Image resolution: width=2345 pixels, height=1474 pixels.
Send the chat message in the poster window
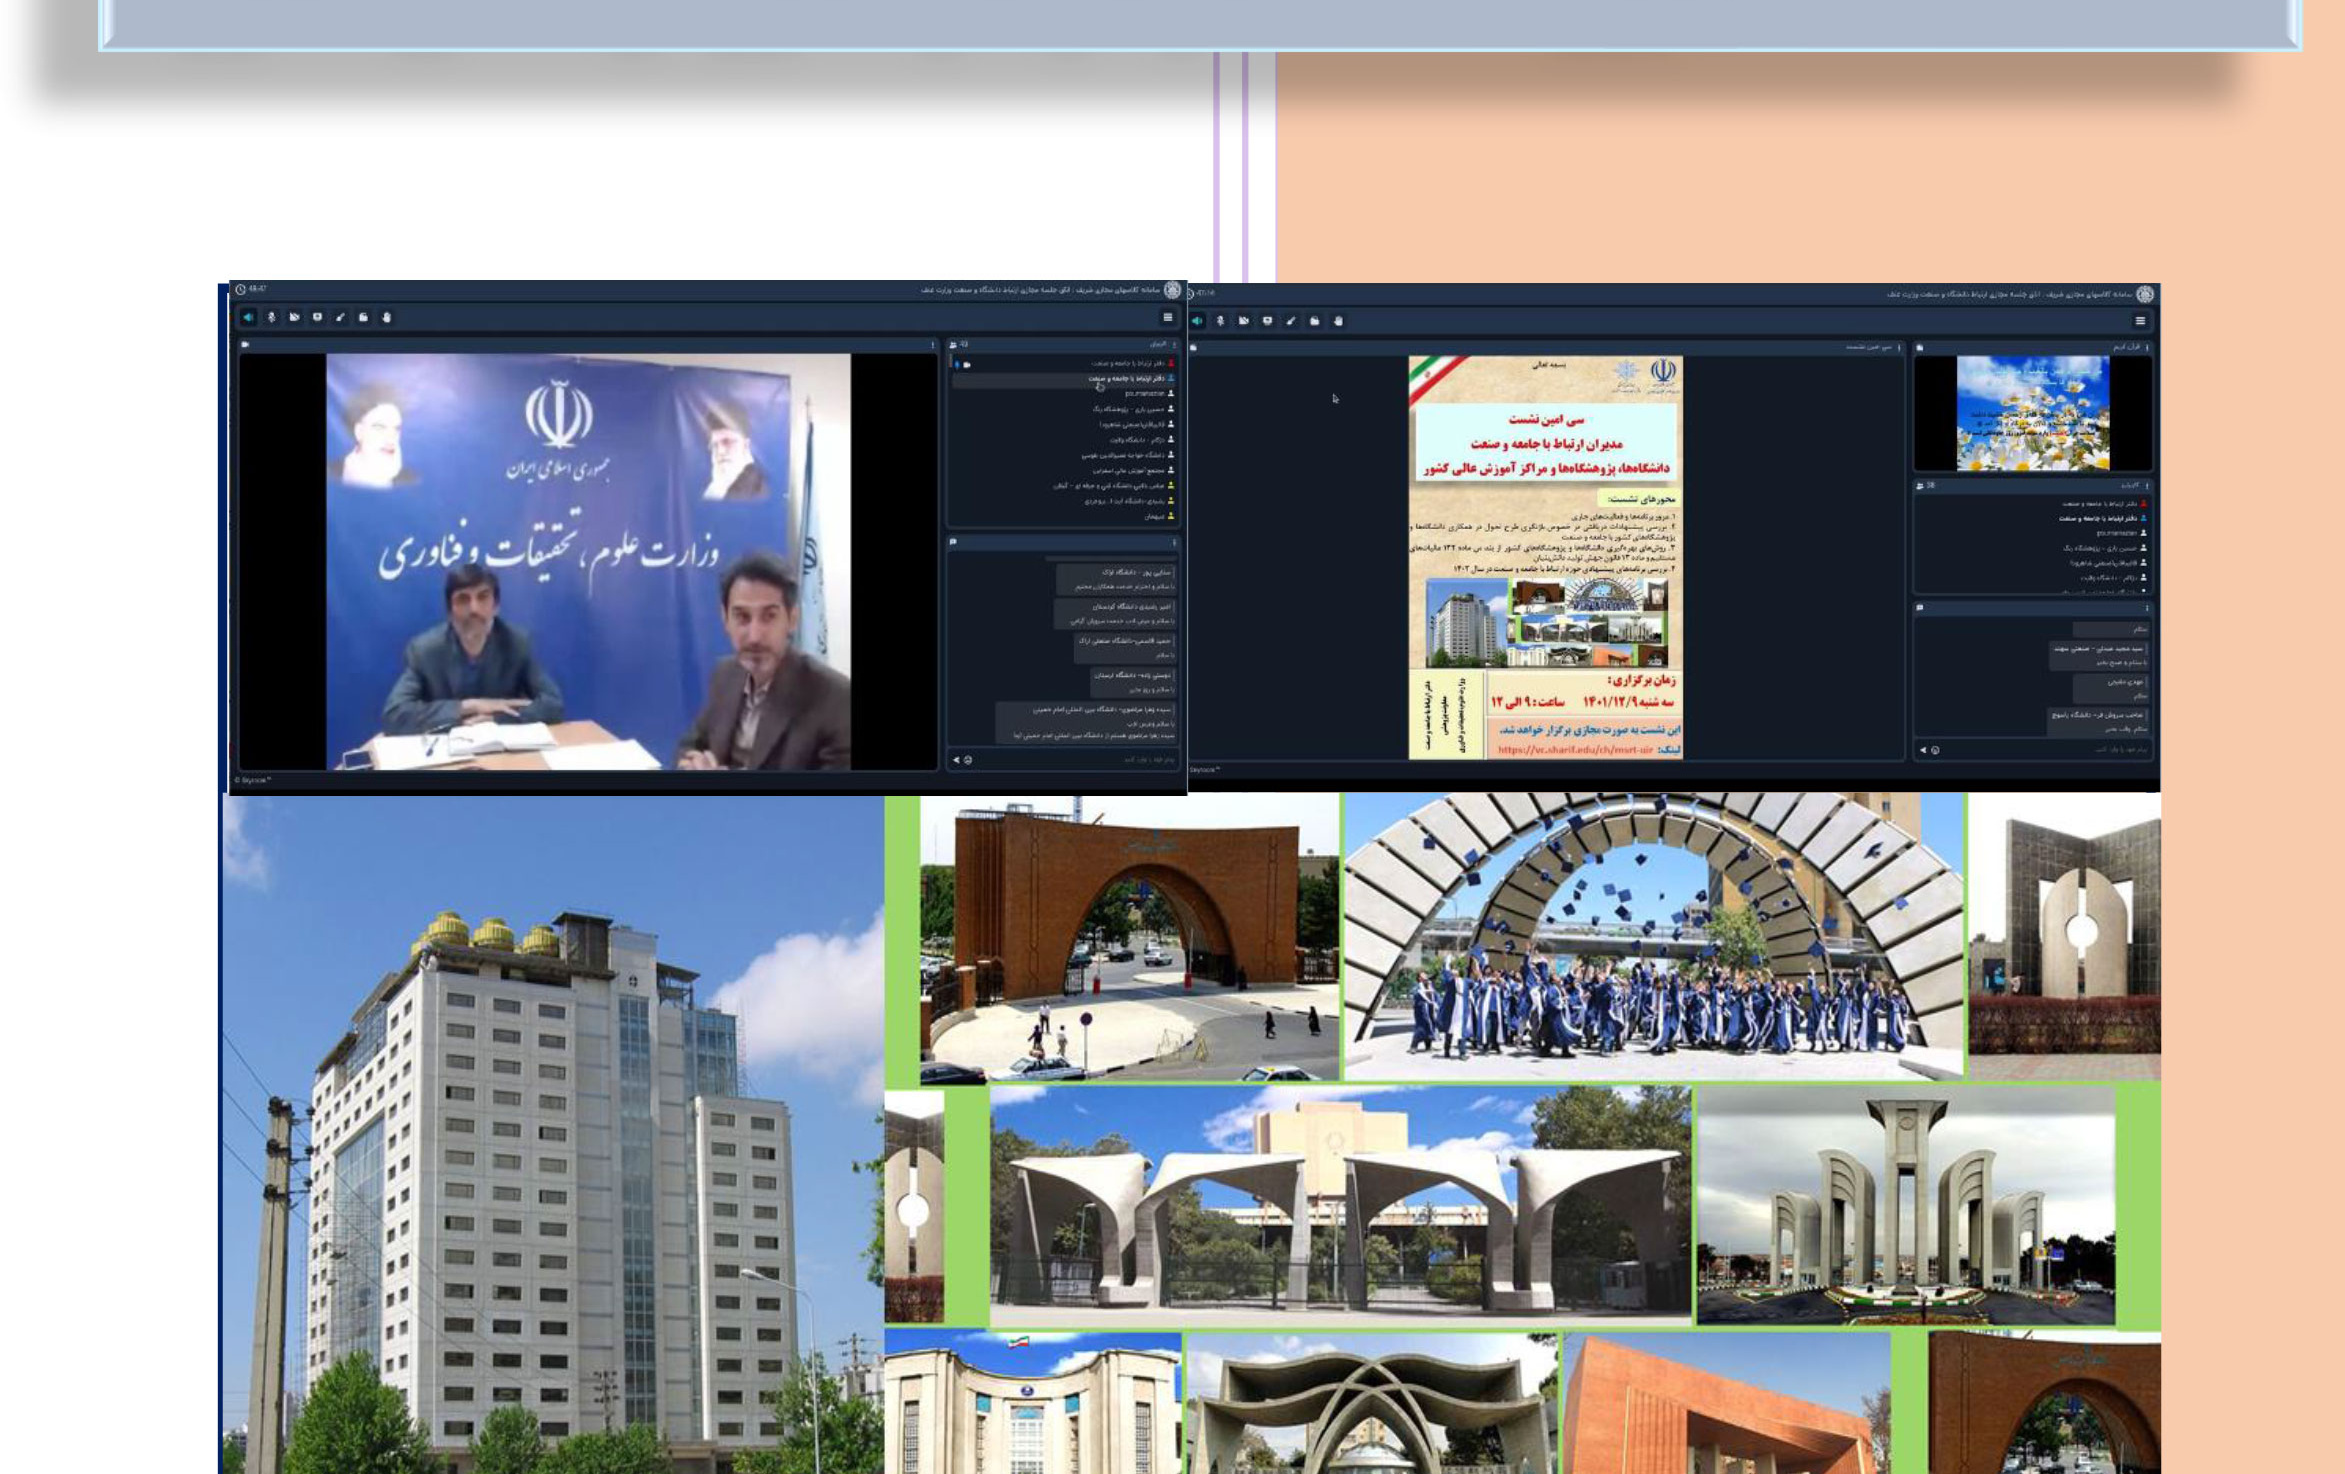click(1923, 750)
